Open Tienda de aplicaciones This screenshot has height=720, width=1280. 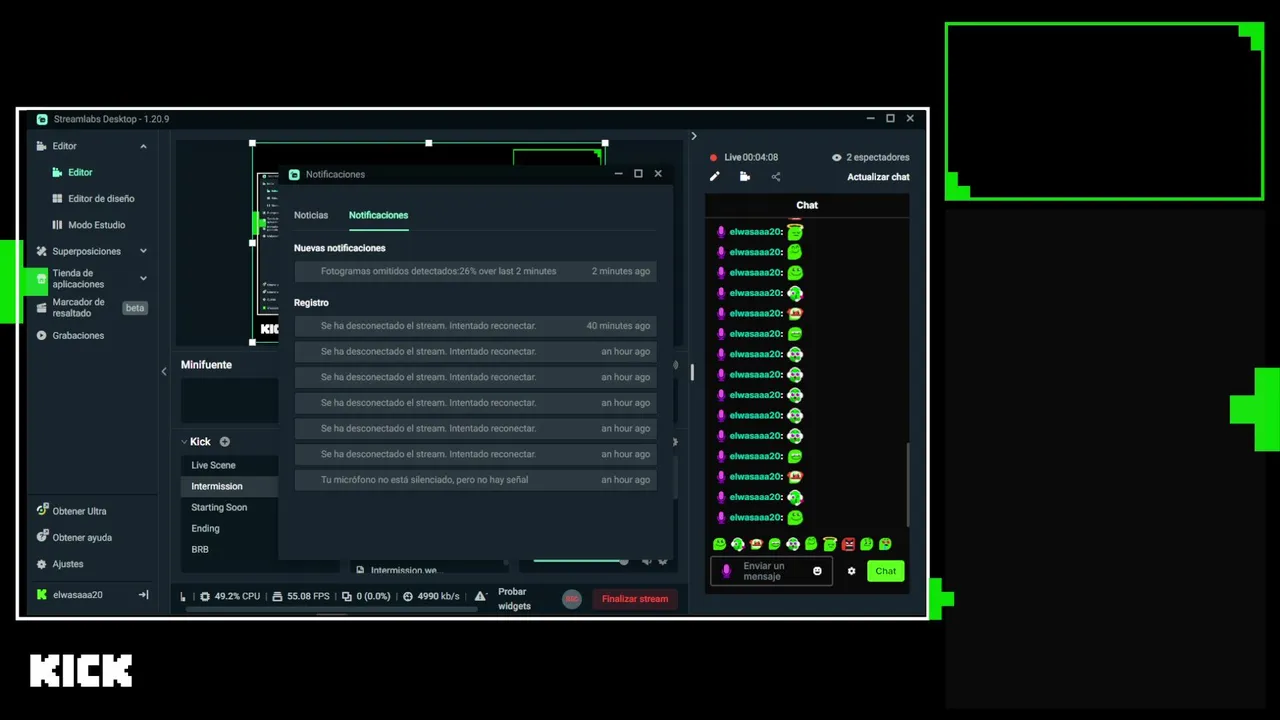[78, 278]
